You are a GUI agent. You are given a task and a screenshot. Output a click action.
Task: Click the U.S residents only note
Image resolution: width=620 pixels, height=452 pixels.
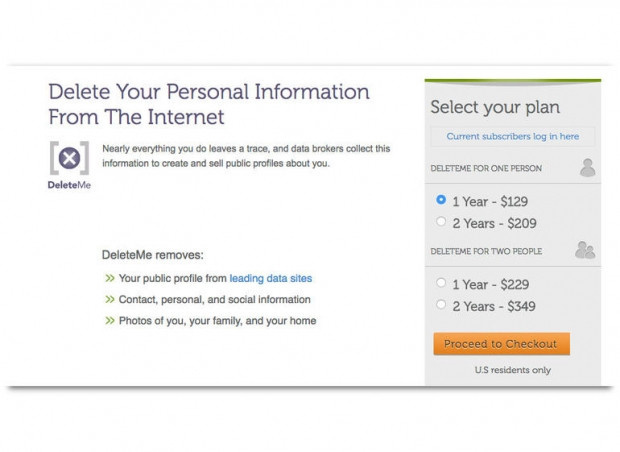click(512, 370)
